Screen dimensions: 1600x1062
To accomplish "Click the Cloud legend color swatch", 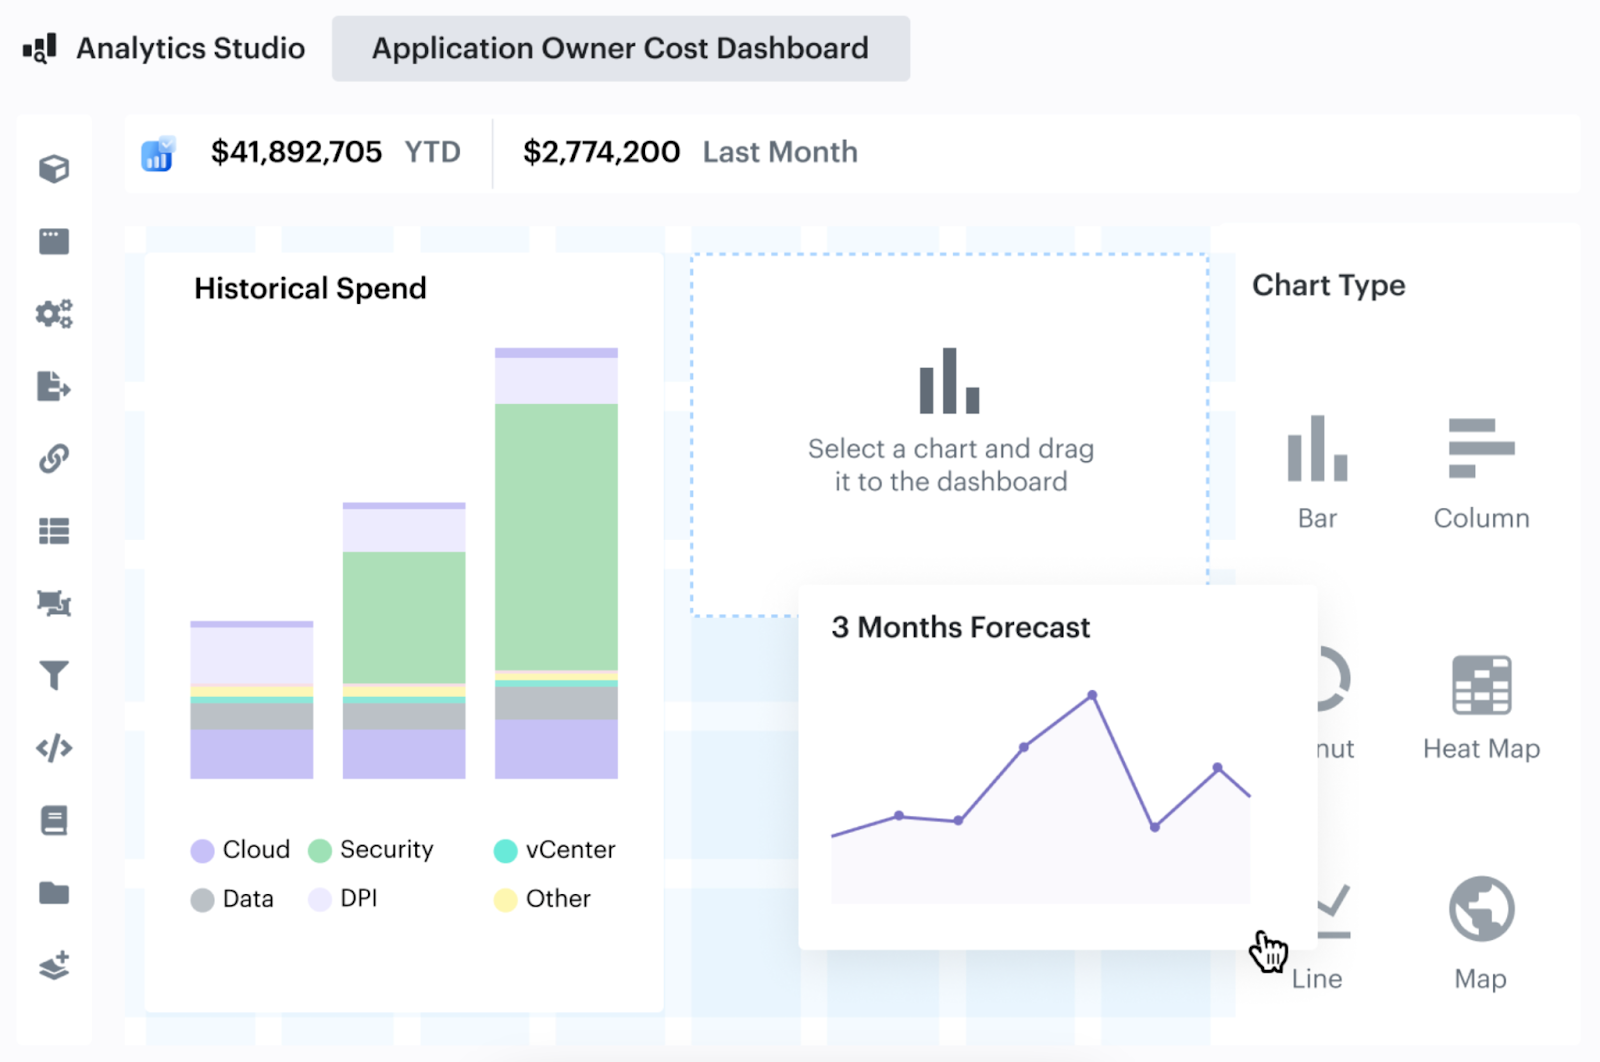I will (x=202, y=851).
